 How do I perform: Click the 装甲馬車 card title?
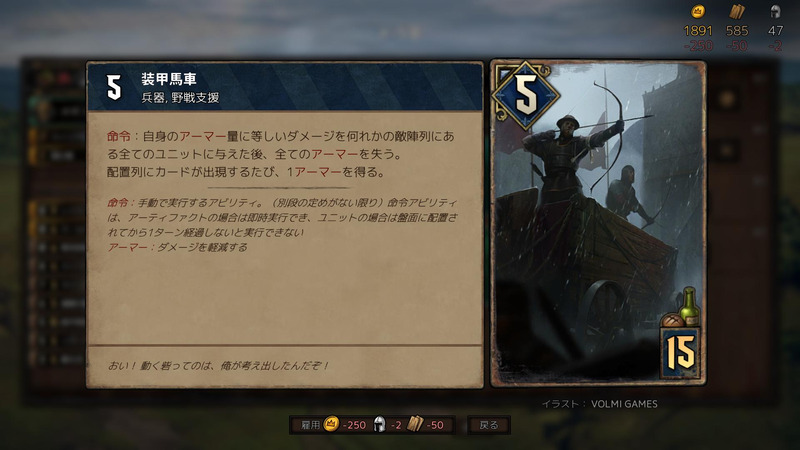[169, 79]
